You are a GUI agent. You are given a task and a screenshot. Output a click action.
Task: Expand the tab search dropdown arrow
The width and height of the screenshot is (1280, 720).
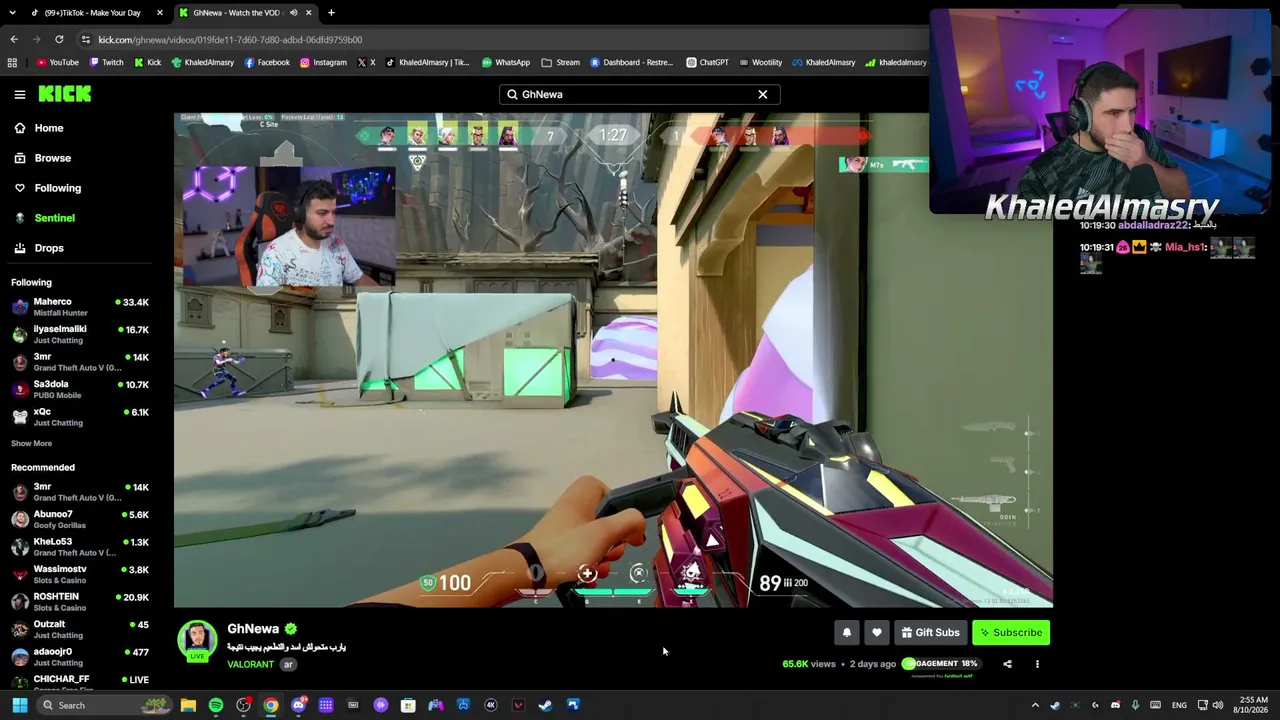[x=12, y=13]
